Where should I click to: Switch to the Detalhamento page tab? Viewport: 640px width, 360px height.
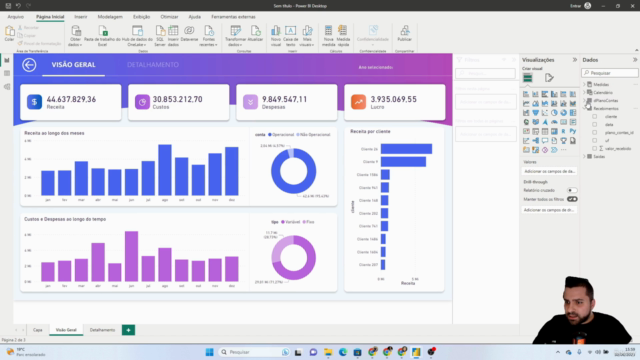click(x=102, y=330)
